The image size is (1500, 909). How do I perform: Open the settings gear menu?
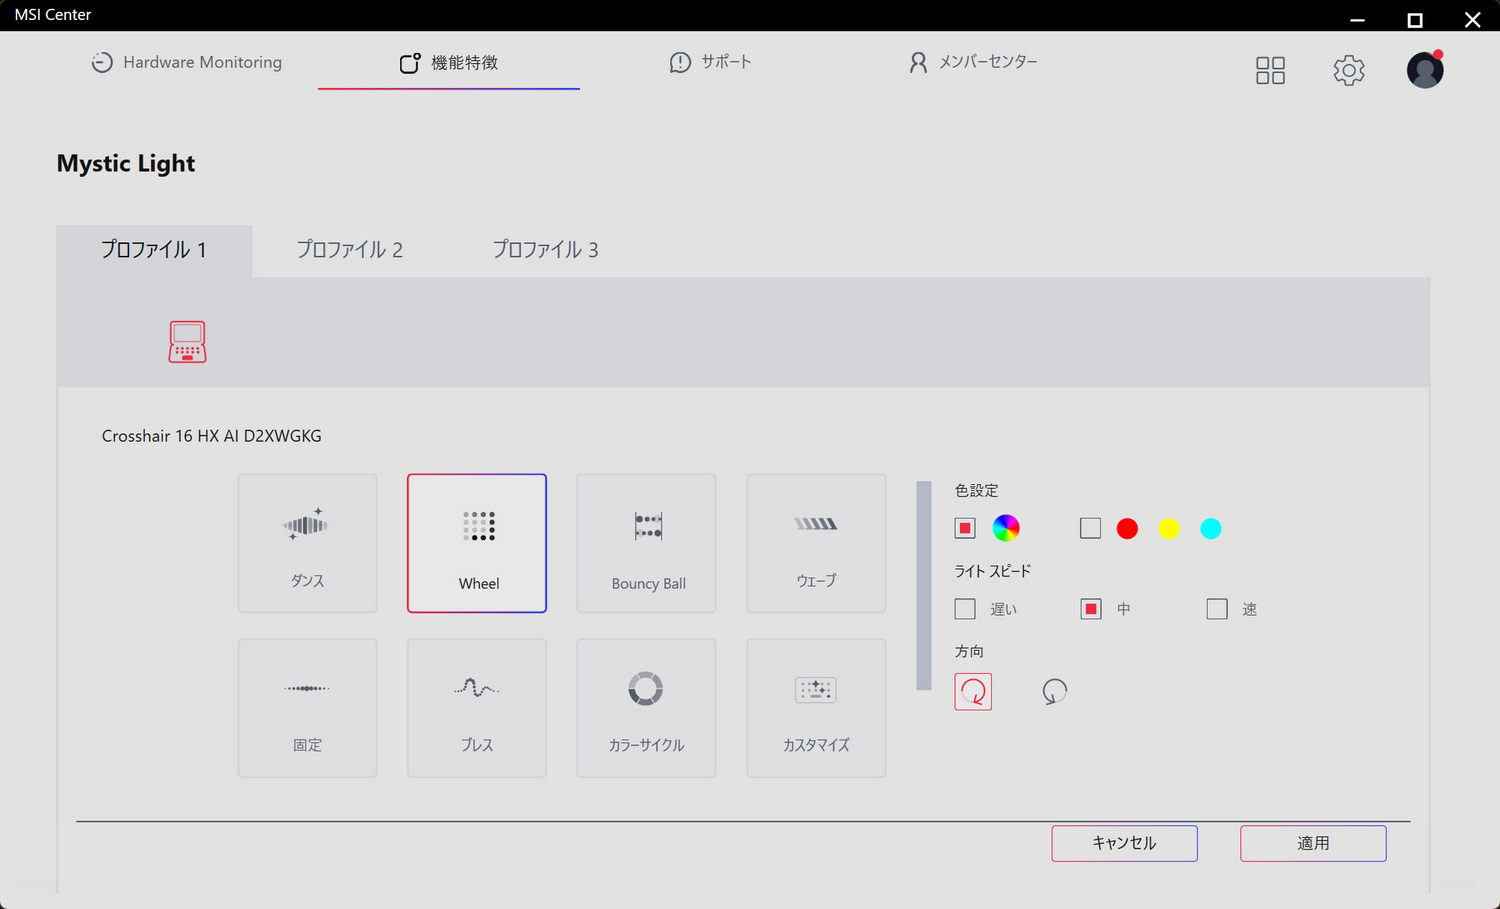pyautogui.click(x=1348, y=70)
